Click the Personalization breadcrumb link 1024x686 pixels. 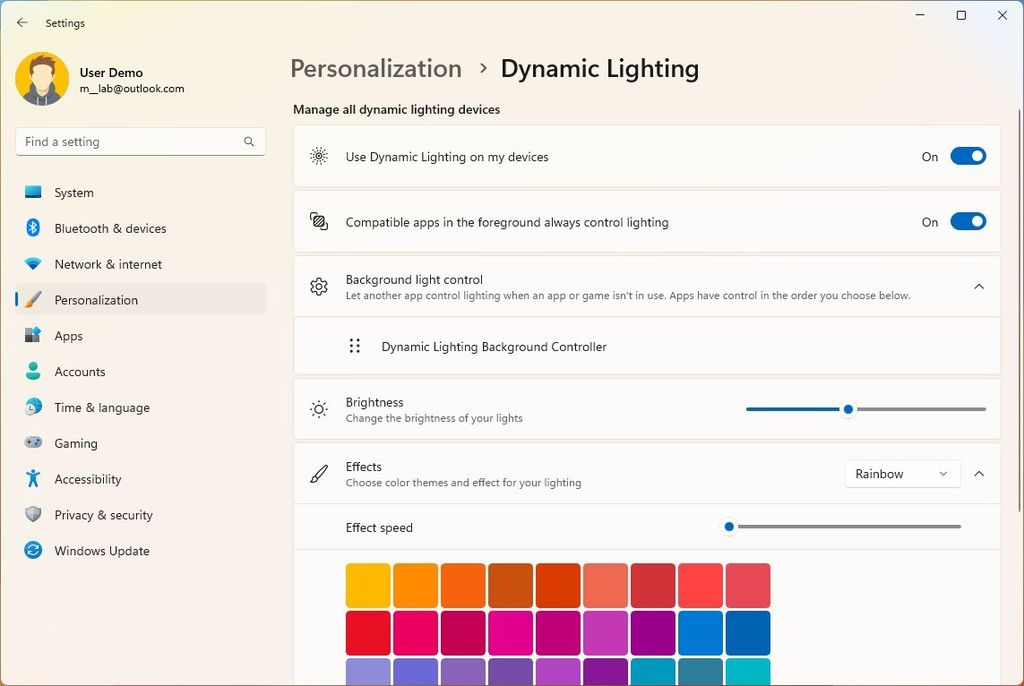click(x=376, y=69)
